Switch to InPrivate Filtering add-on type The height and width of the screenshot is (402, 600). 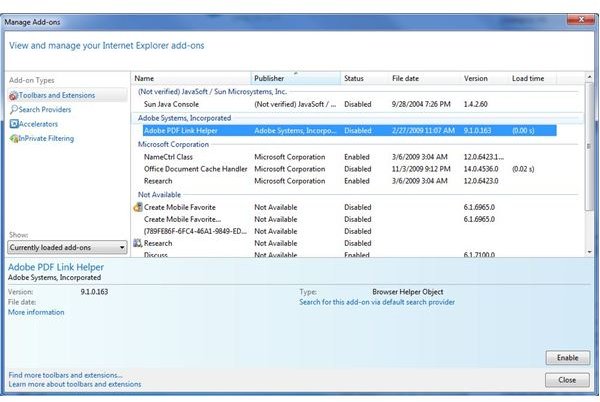coord(42,138)
